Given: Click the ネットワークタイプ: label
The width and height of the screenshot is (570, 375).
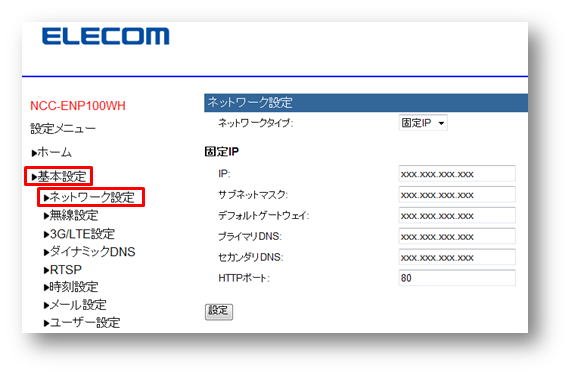Looking at the screenshot, I should tap(256, 123).
